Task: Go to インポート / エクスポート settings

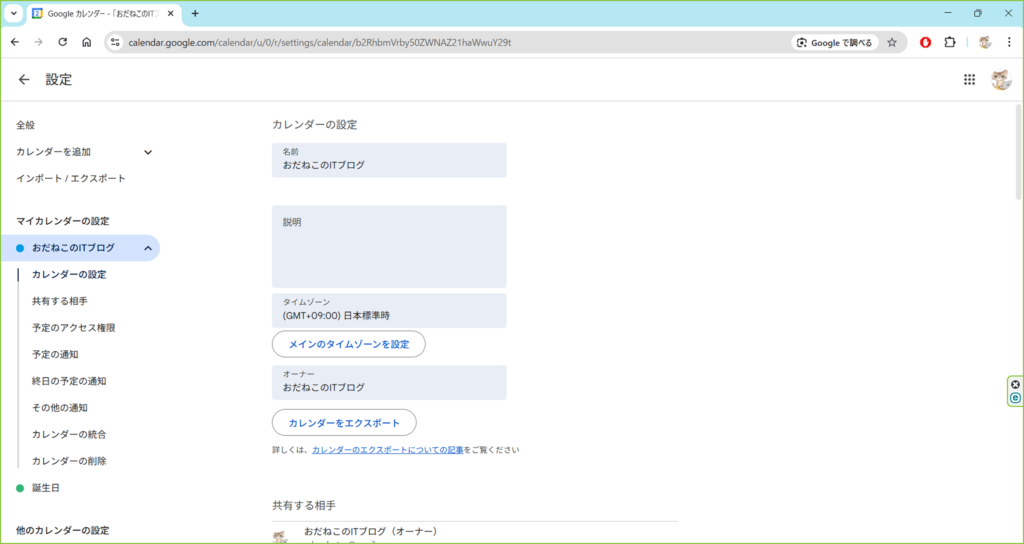Action: [71, 178]
